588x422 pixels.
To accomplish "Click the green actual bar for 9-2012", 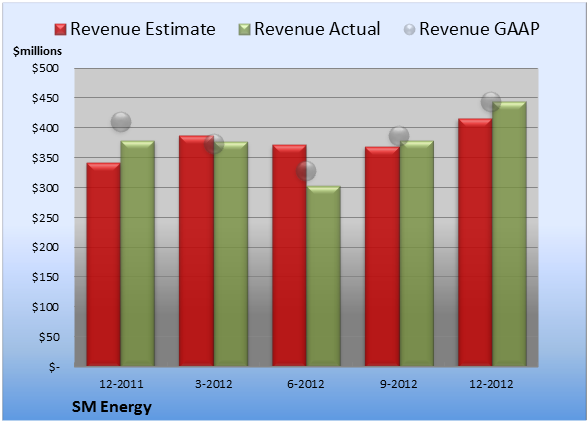I will (x=417, y=254).
